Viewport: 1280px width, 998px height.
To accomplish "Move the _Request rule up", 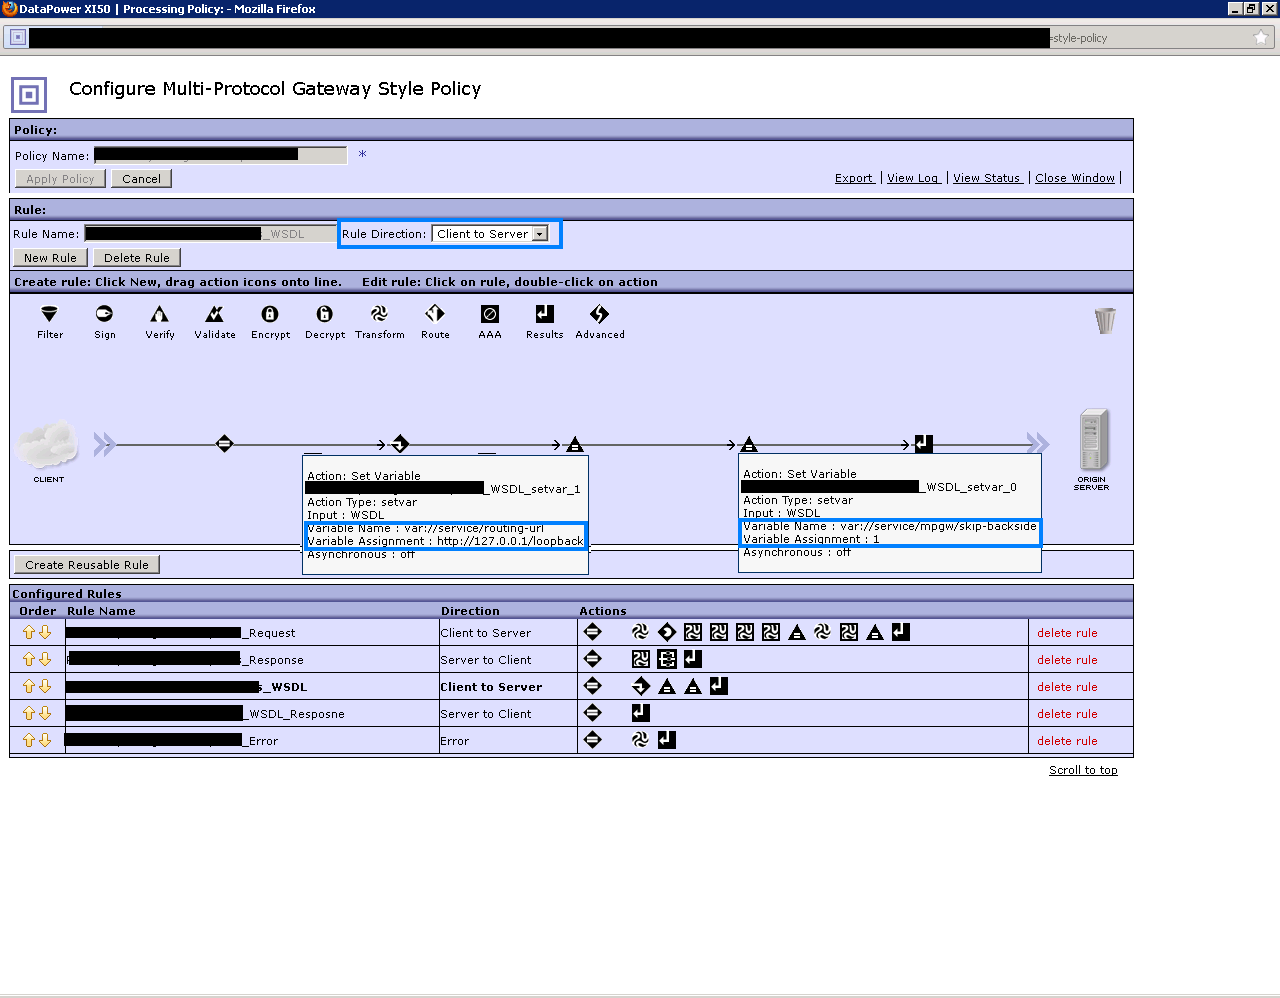I will pos(29,632).
